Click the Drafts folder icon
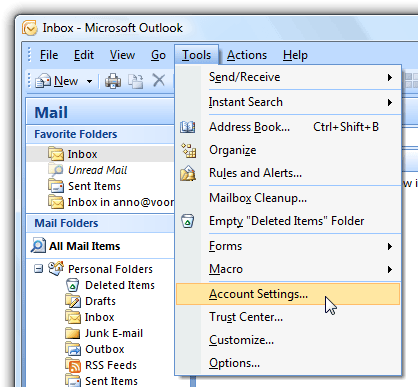The width and height of the screenshot is (418, 387). 73,301
